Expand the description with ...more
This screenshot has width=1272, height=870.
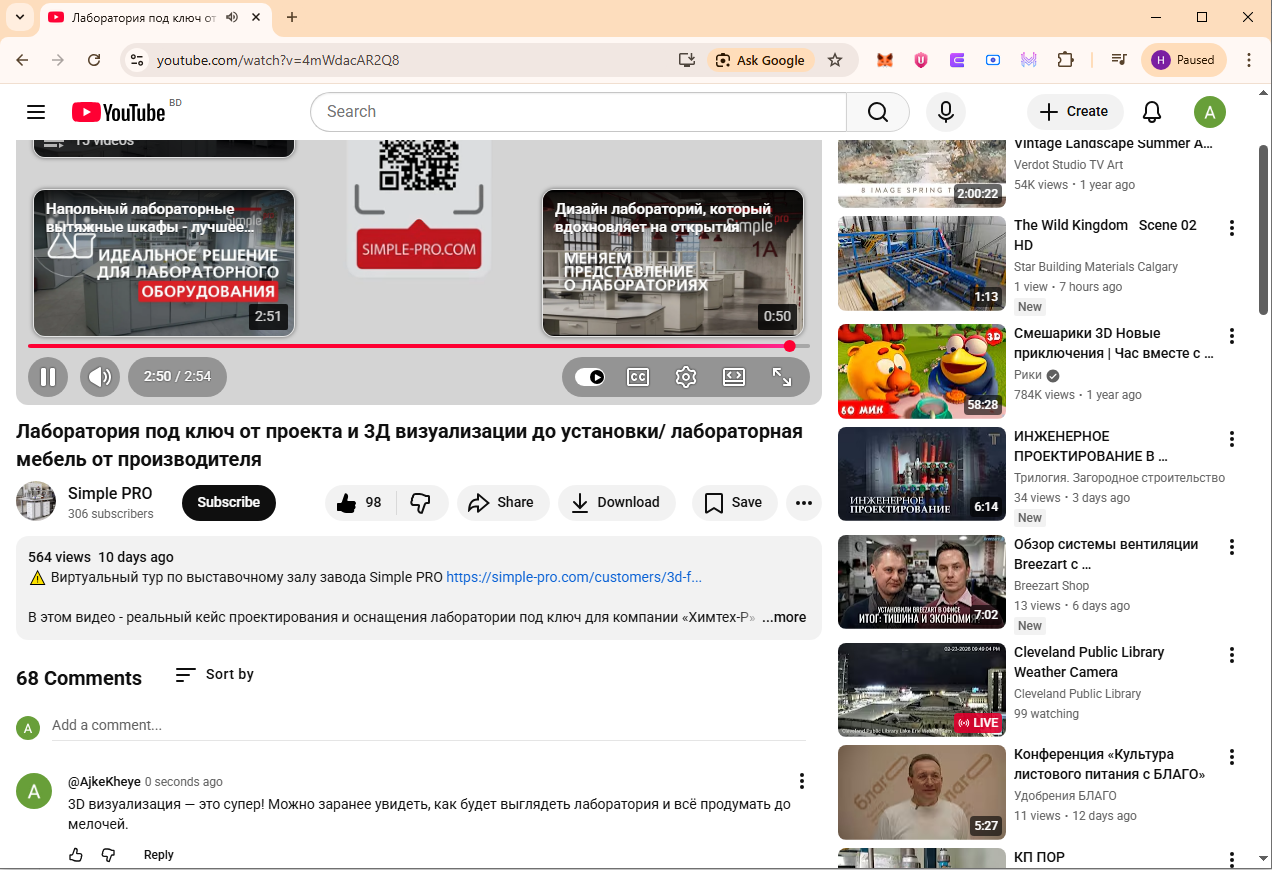[784, 618]
